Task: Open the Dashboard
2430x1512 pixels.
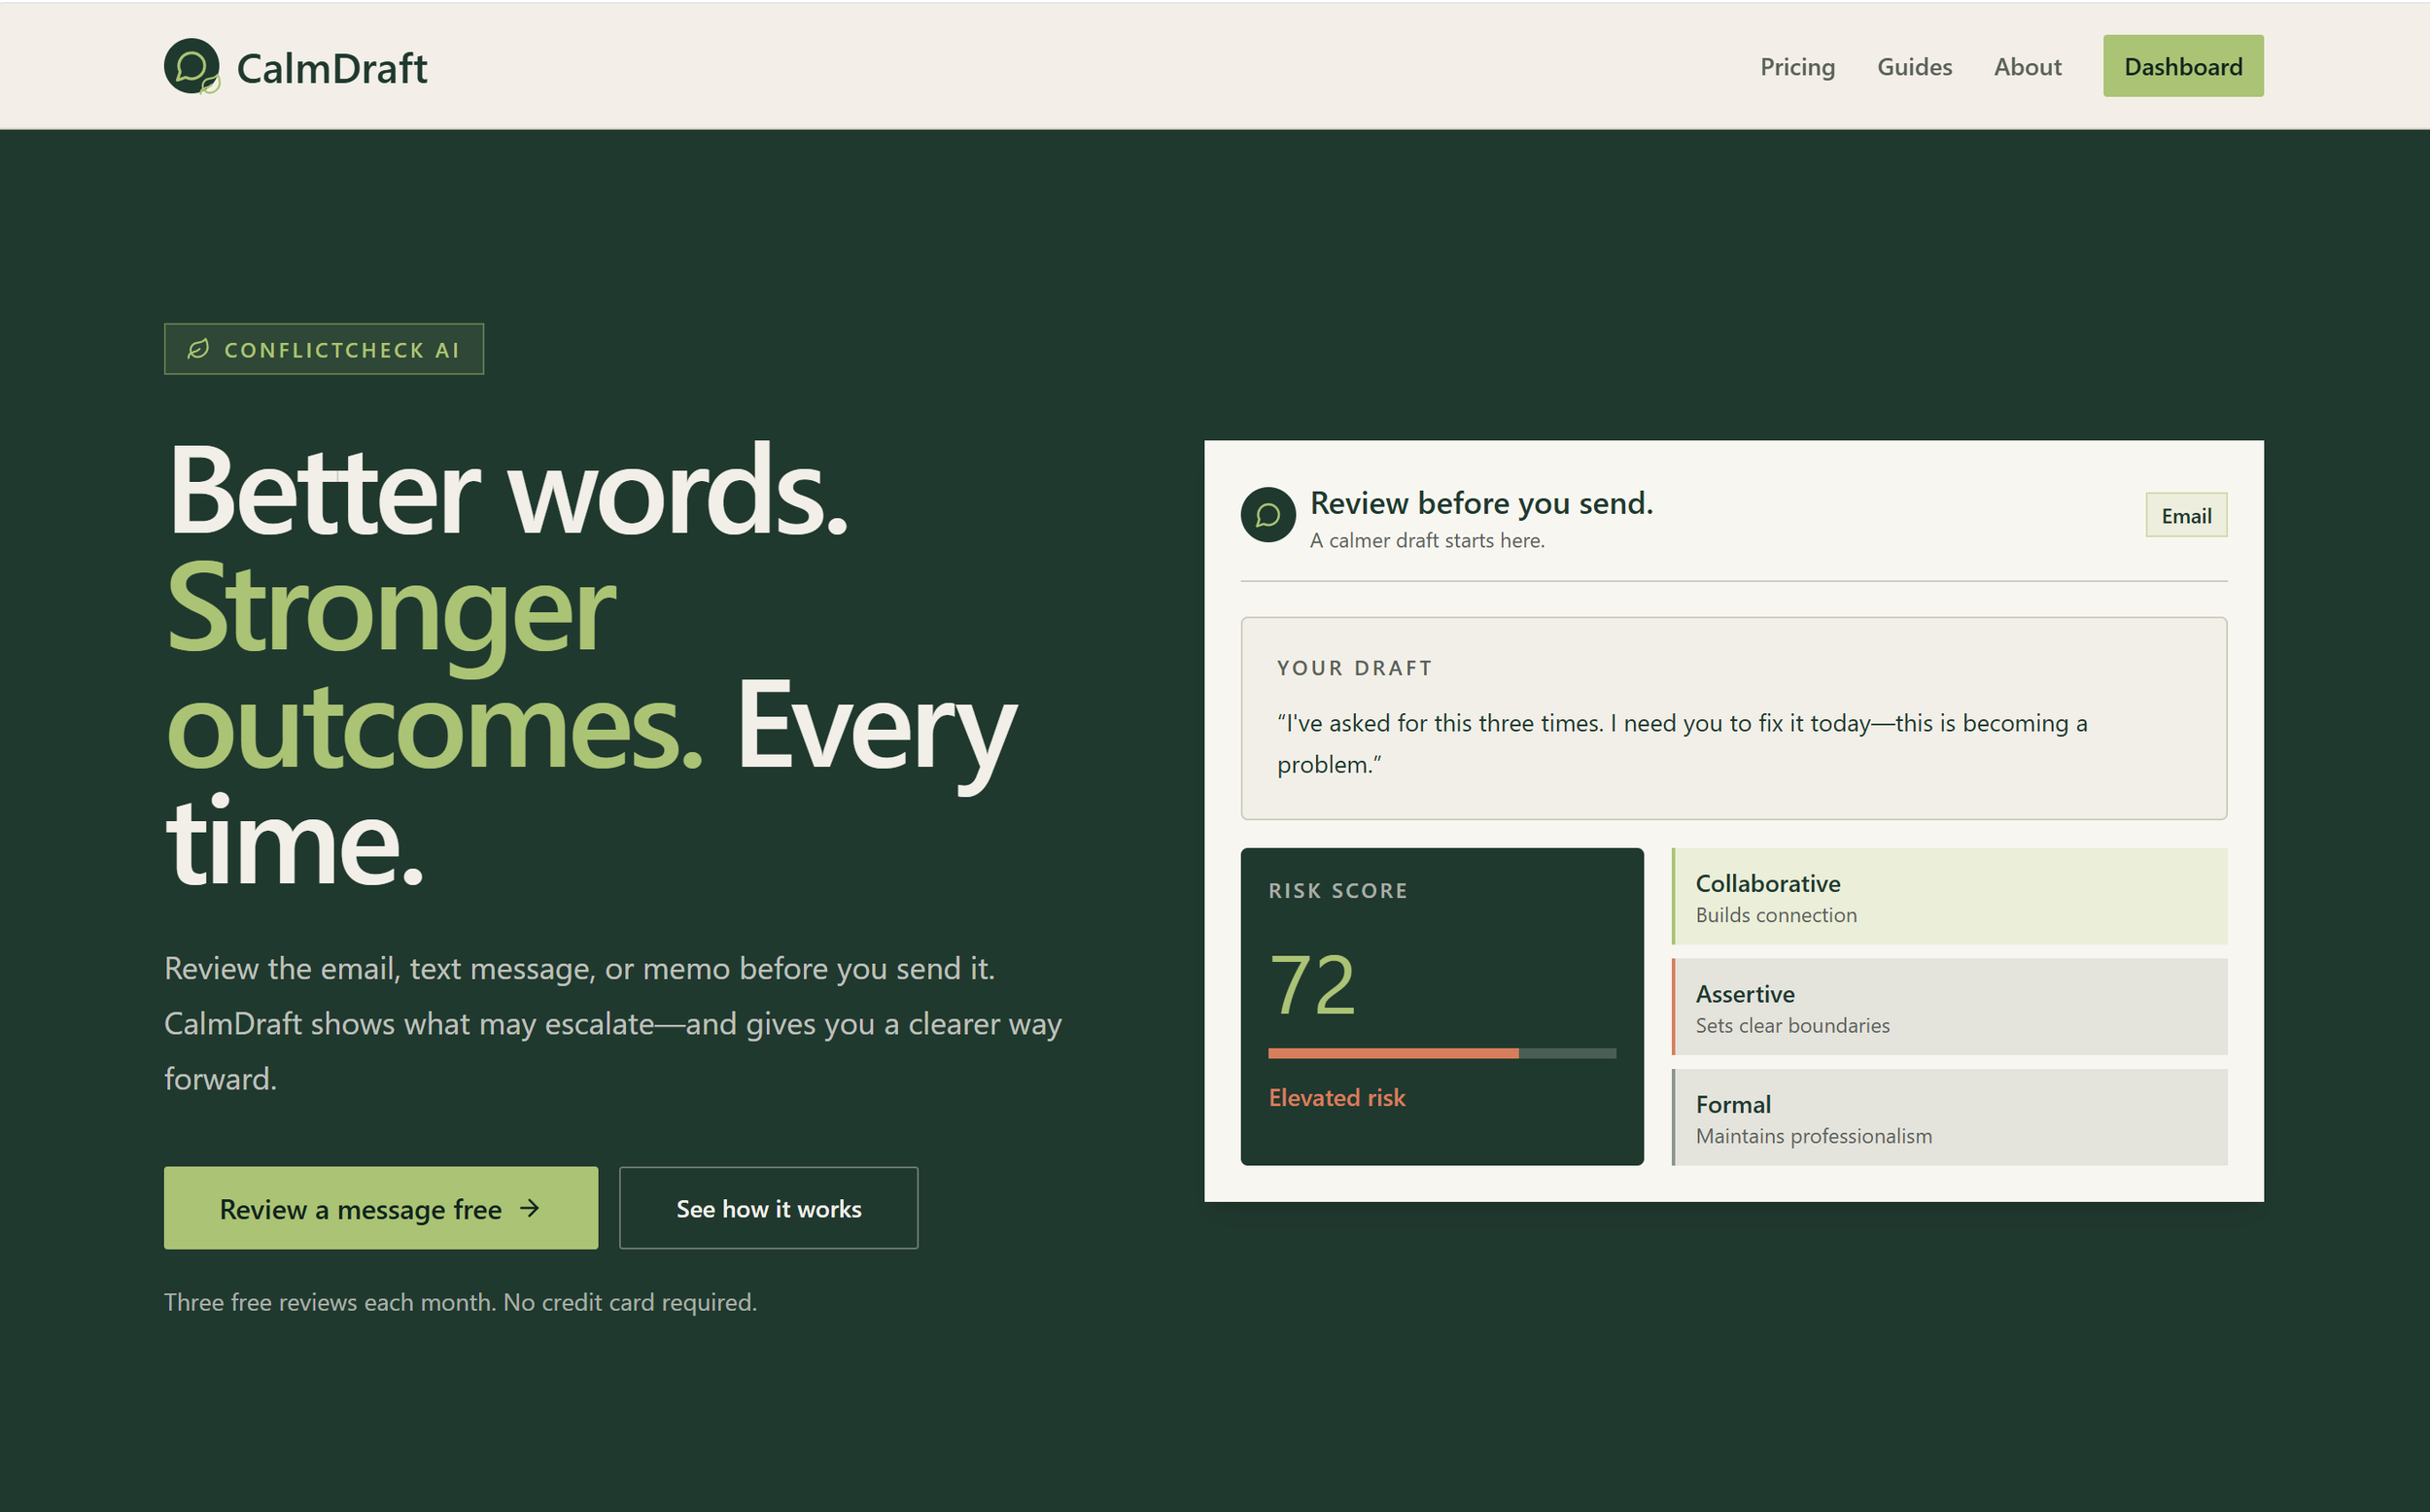Action: pos(2183,66)
